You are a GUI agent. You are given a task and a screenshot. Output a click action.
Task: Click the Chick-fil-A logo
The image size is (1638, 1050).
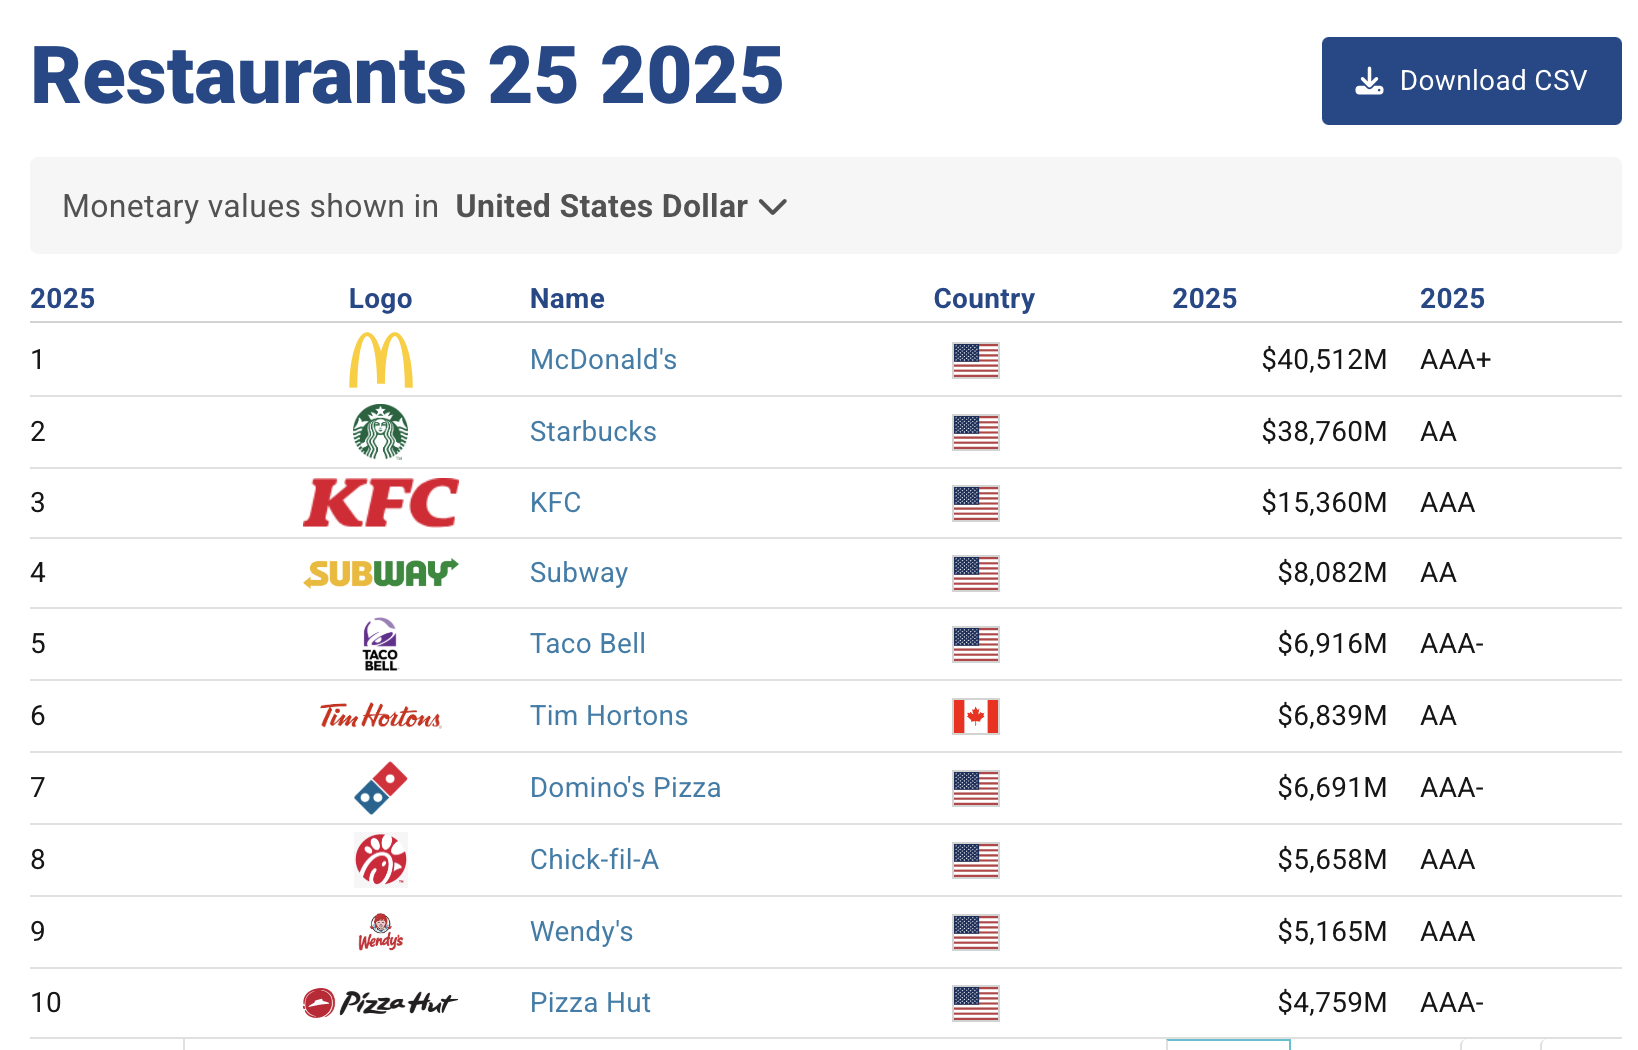click(380, 860)
